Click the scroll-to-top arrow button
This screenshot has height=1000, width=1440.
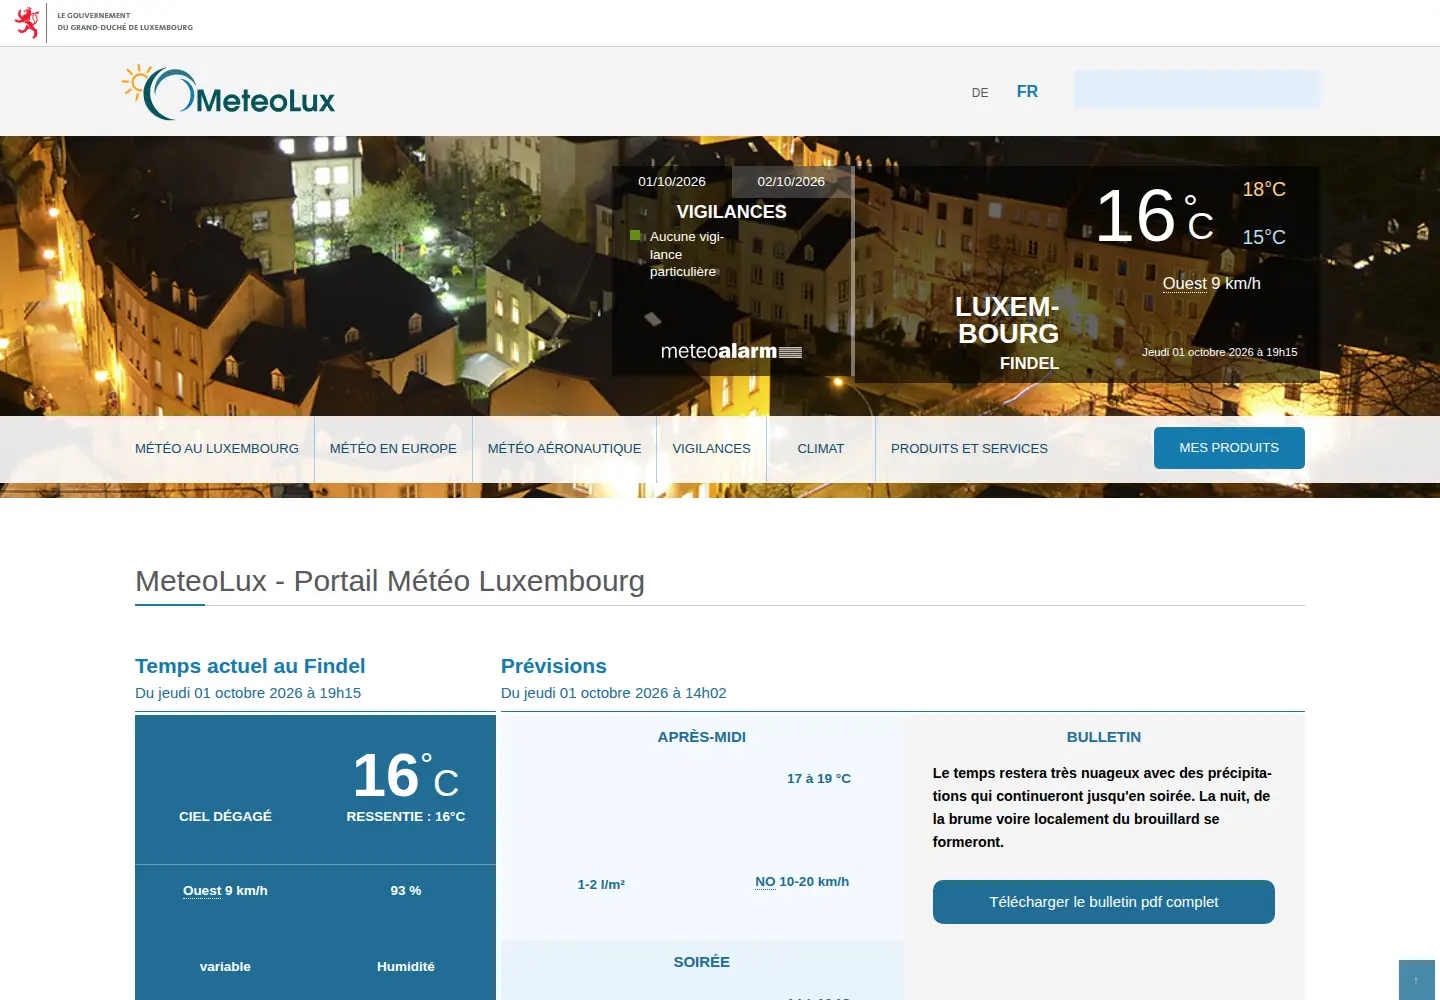coord(1416,980)
